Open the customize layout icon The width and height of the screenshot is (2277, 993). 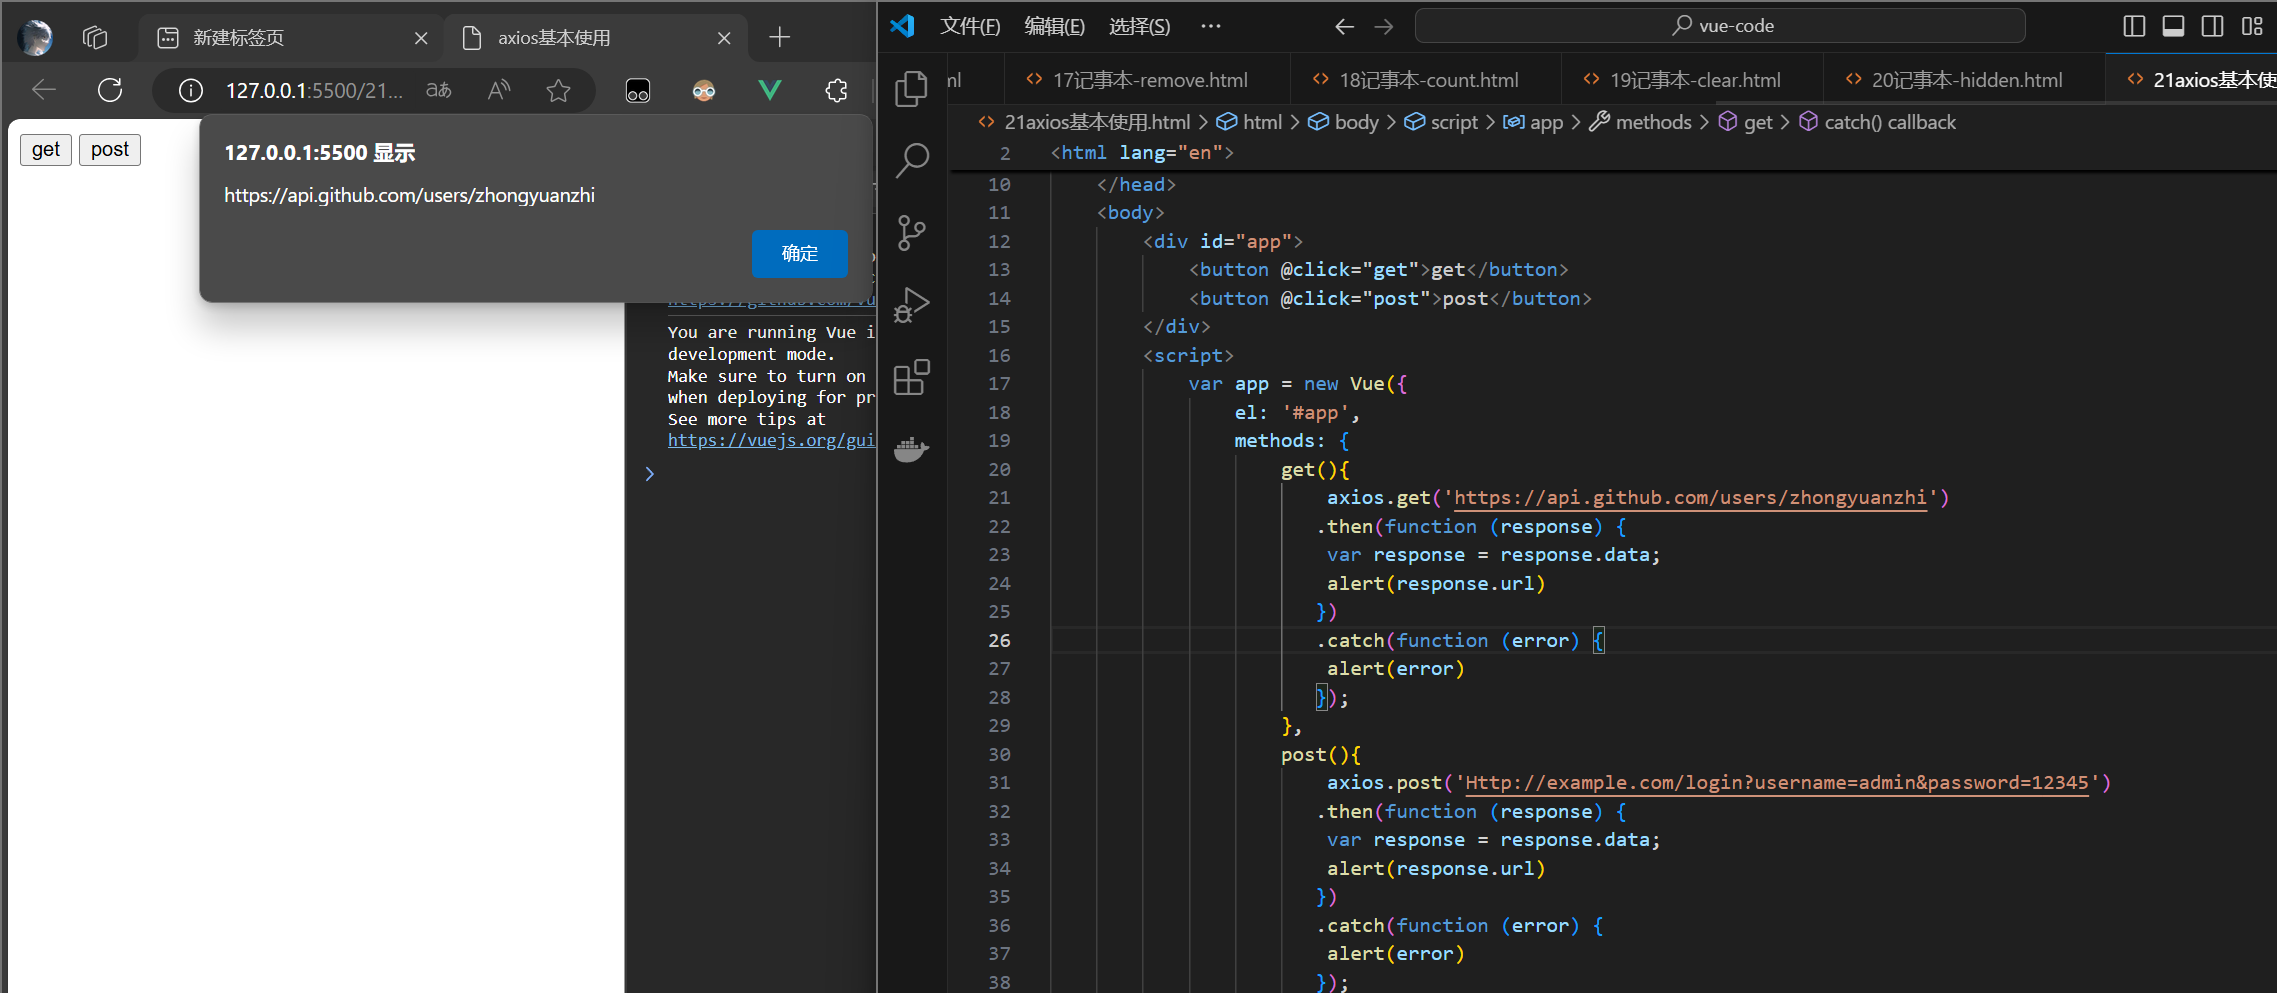[2252, 26]
